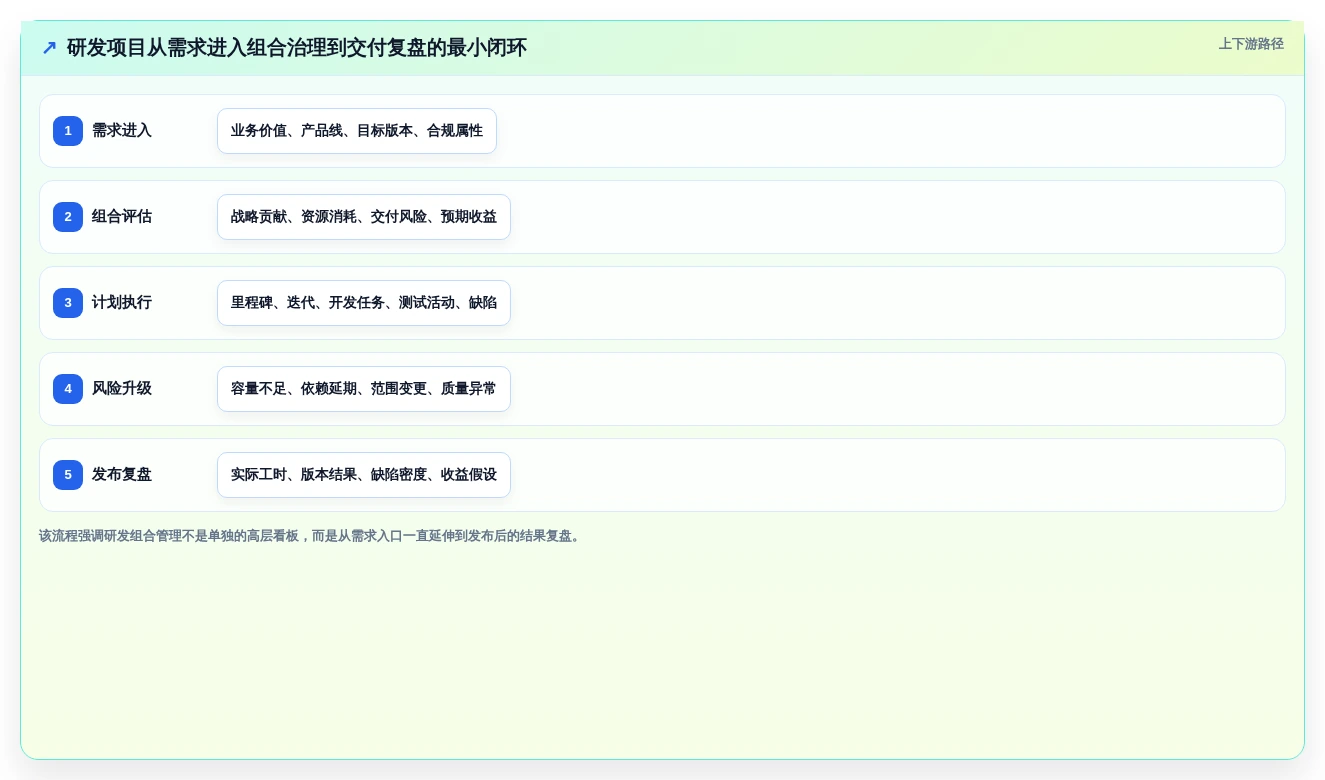This screenshot has width=1325, height=780.
Task: Click the arrow icon beside the title
Action: 49,48
